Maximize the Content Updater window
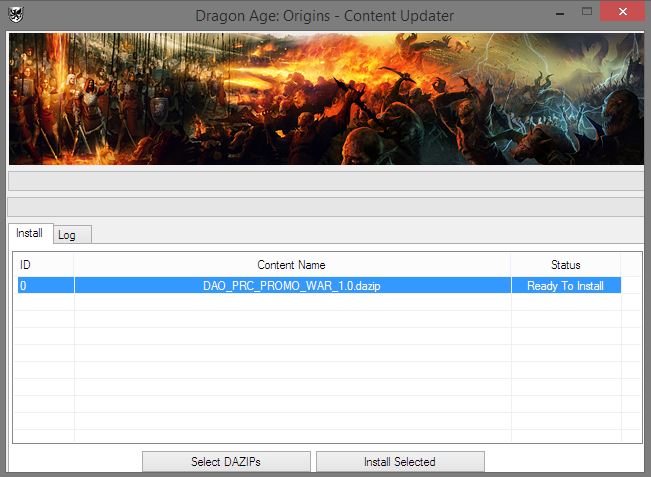651x477 pixels. click(x=587, y=12)
